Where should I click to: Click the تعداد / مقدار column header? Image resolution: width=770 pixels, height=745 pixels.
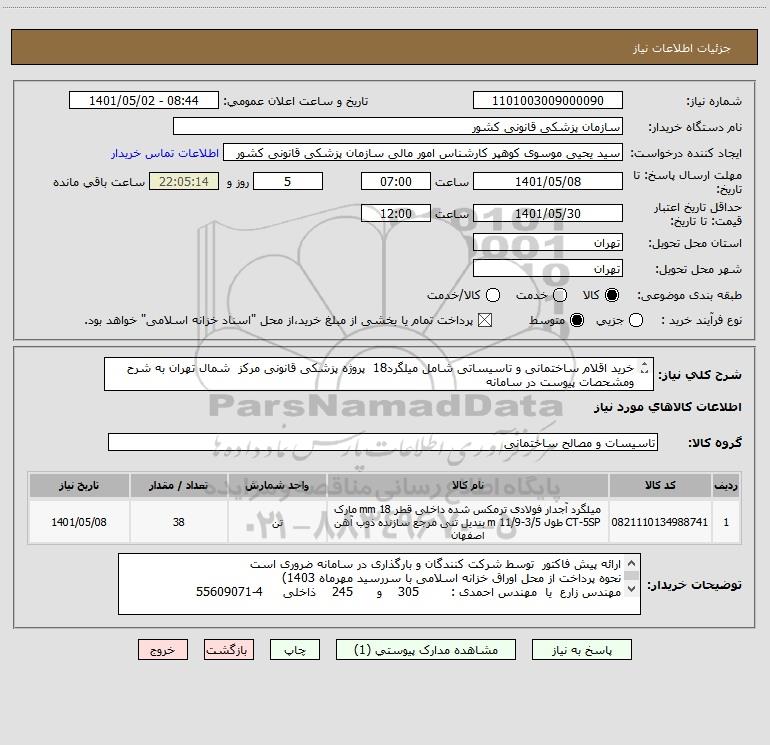pyautogui.click(x=179, y=485)
